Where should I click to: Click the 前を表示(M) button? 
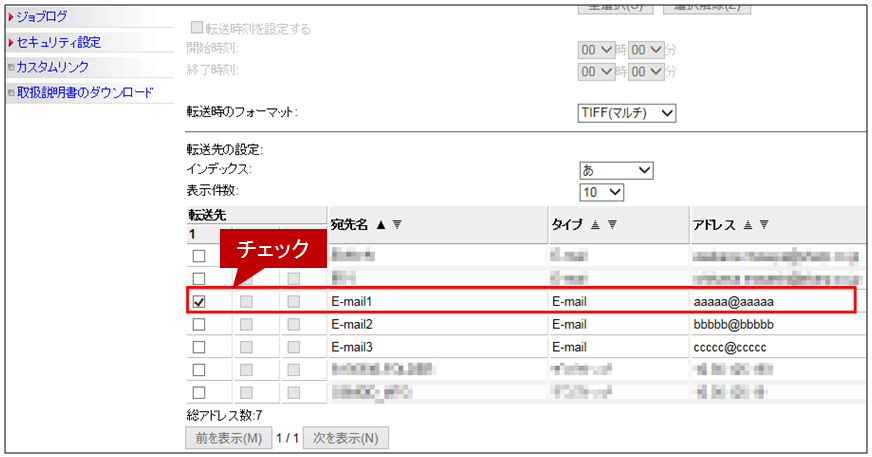click(x=227, y=438)
